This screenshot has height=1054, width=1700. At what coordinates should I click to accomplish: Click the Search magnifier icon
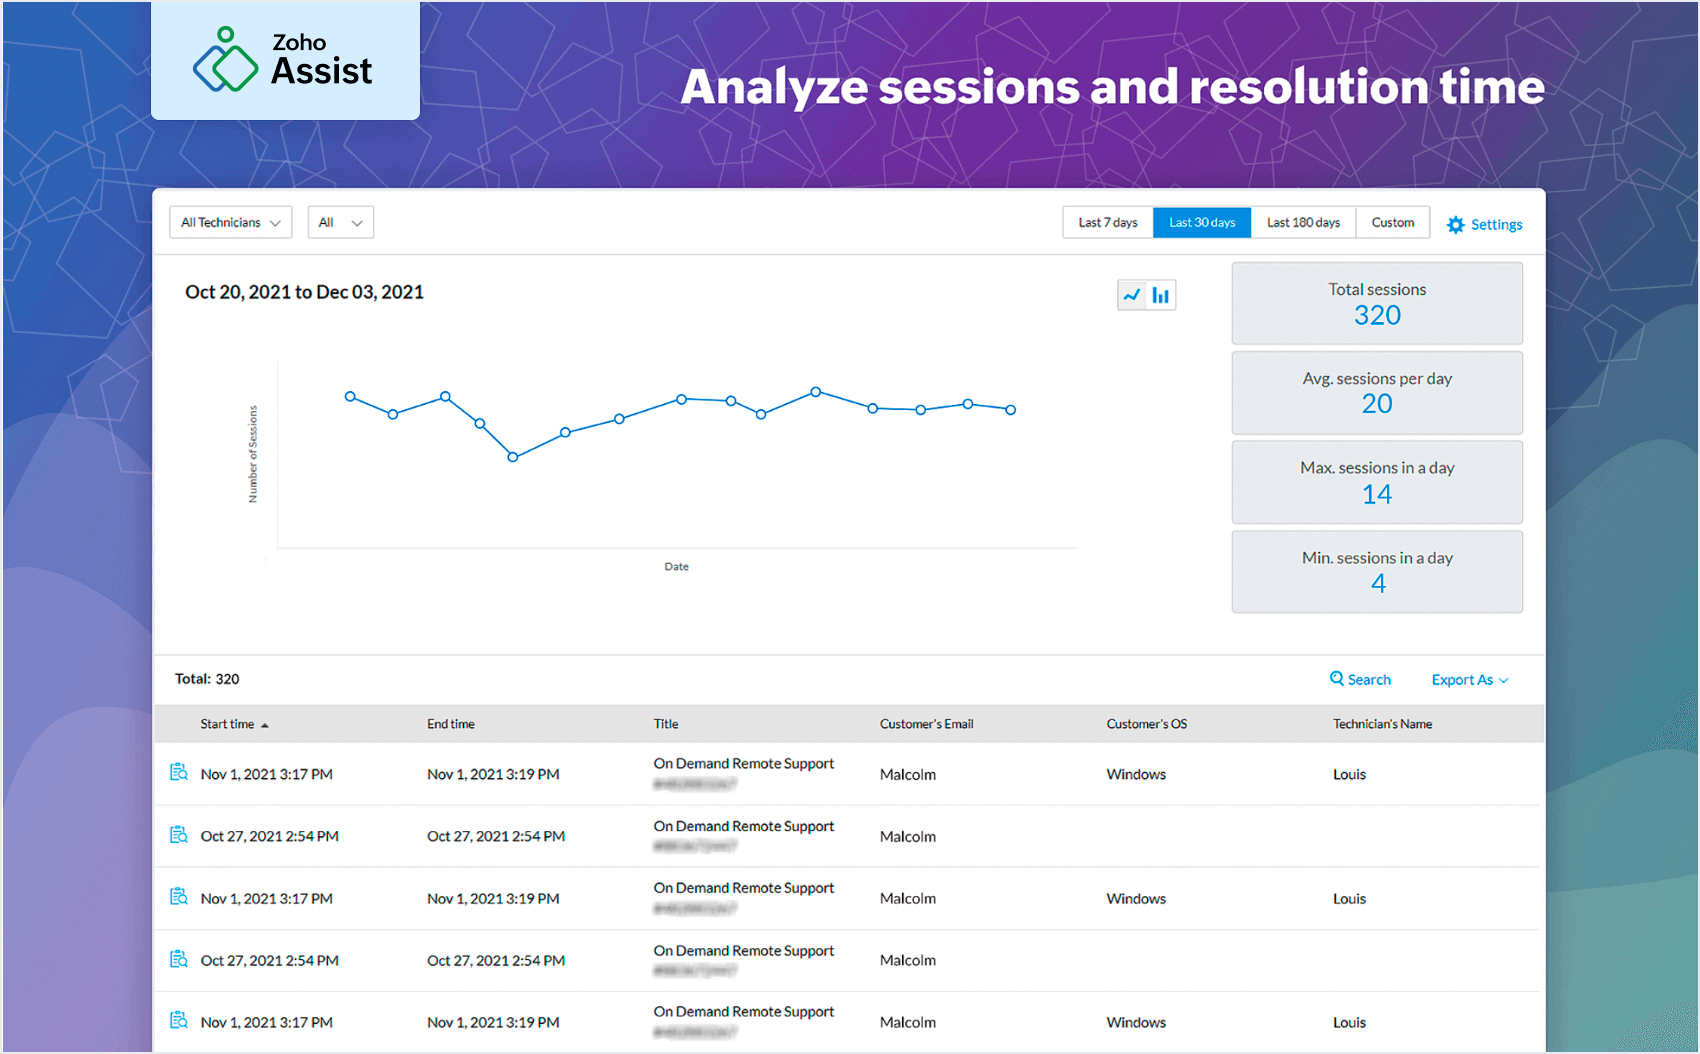pyautogui.click(x=1337, y=679)
